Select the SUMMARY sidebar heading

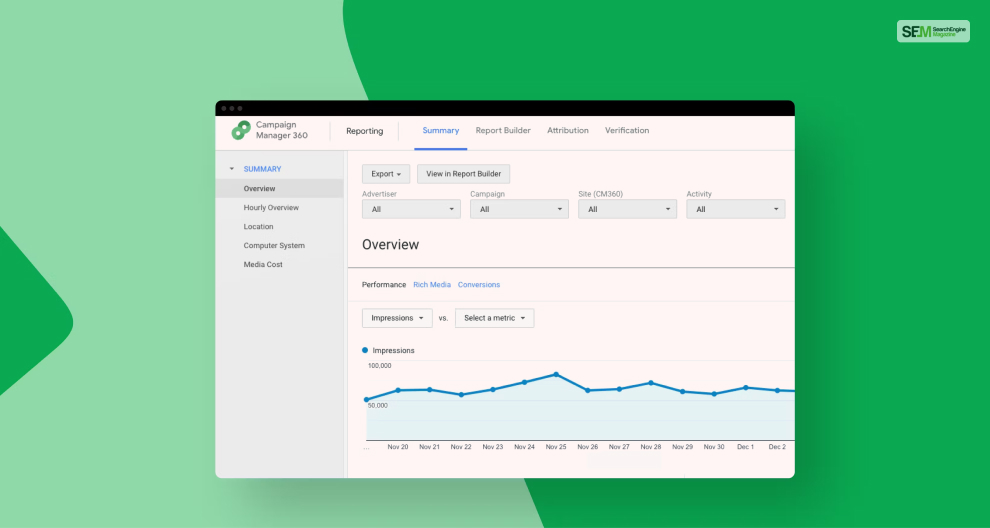click(x=263, y=169)
